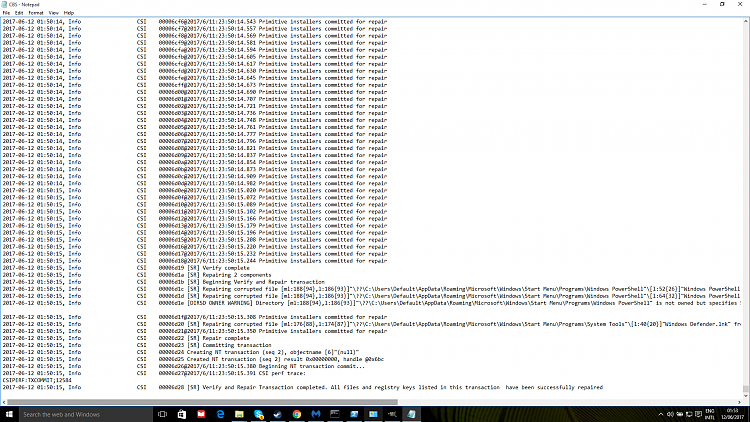Open the Action Center notifications icon

pyautogui.click(x=699, y=414)
